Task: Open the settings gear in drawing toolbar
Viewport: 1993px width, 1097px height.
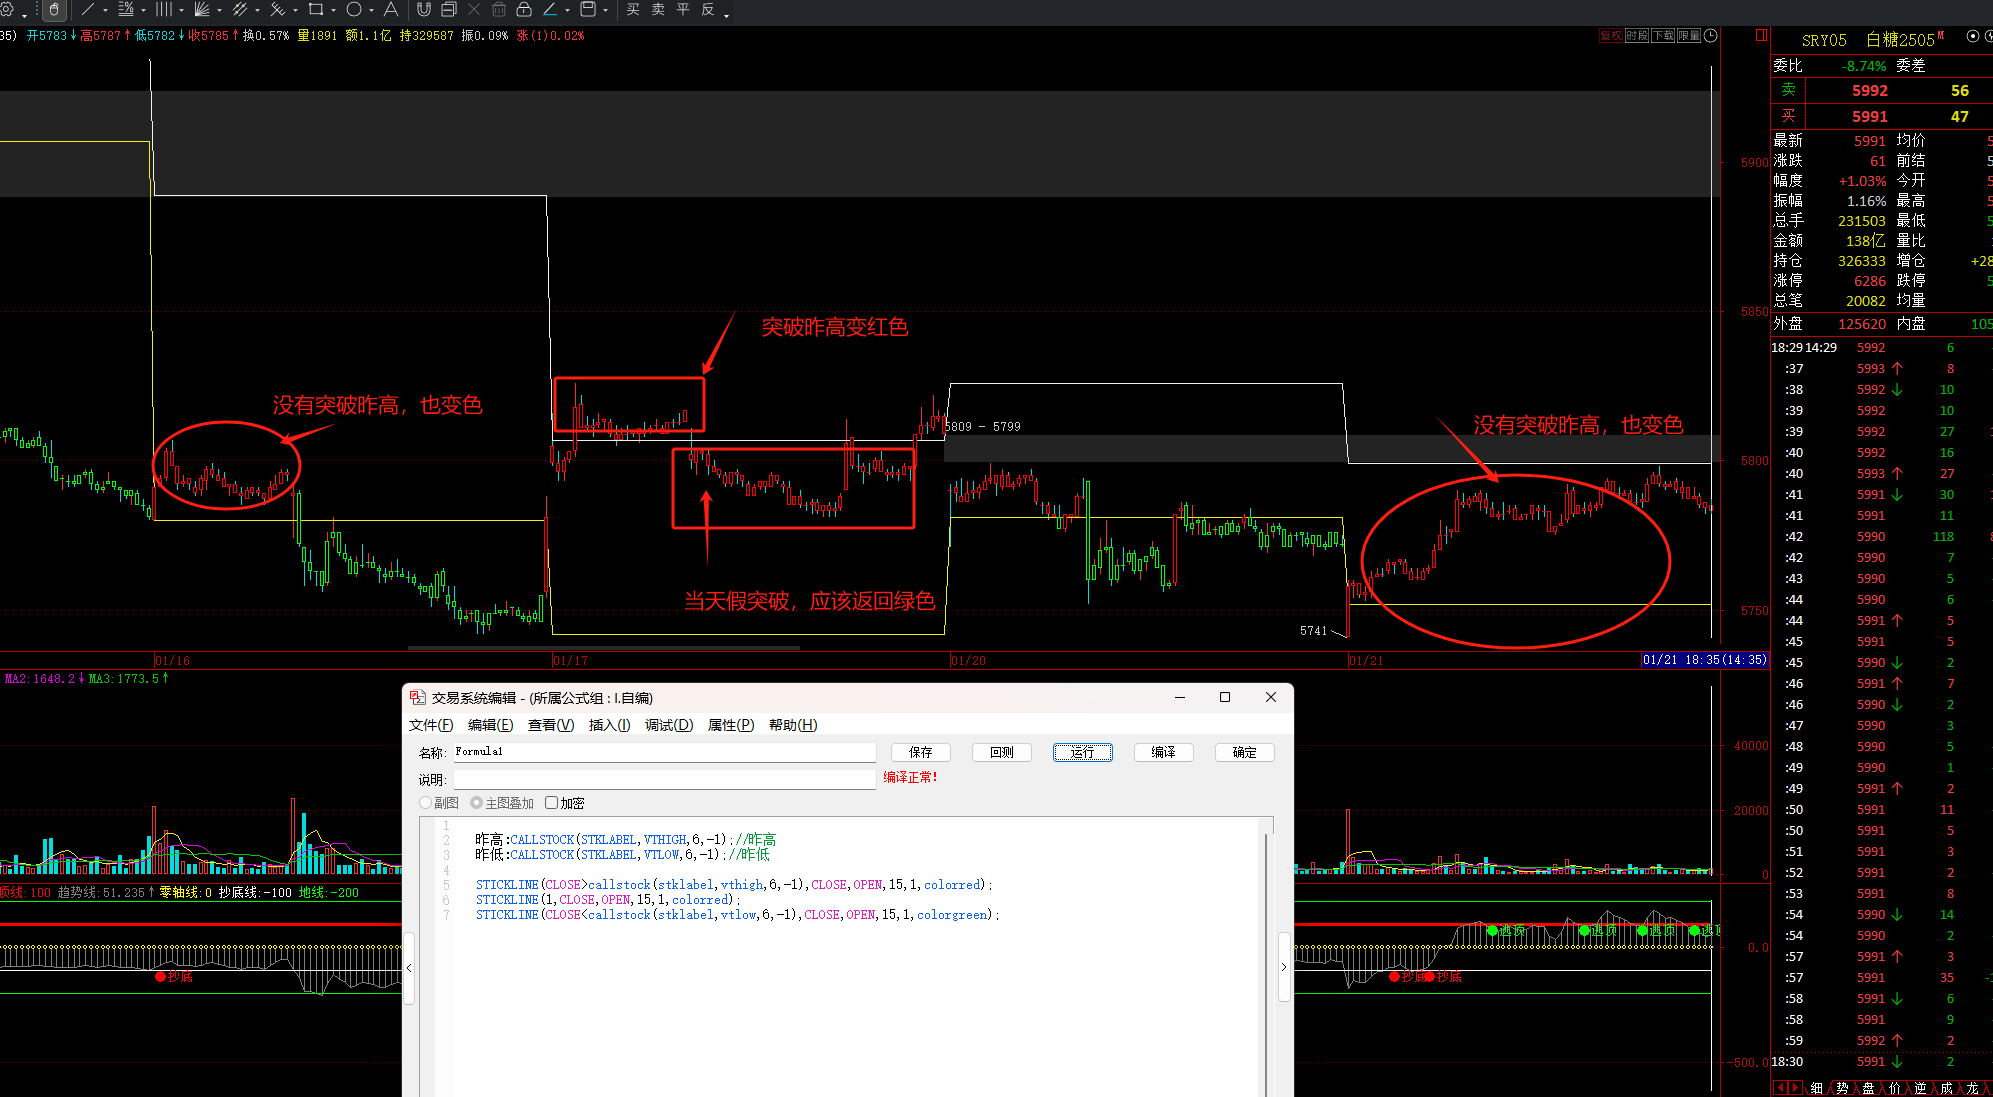Action: tap(6, 9)
